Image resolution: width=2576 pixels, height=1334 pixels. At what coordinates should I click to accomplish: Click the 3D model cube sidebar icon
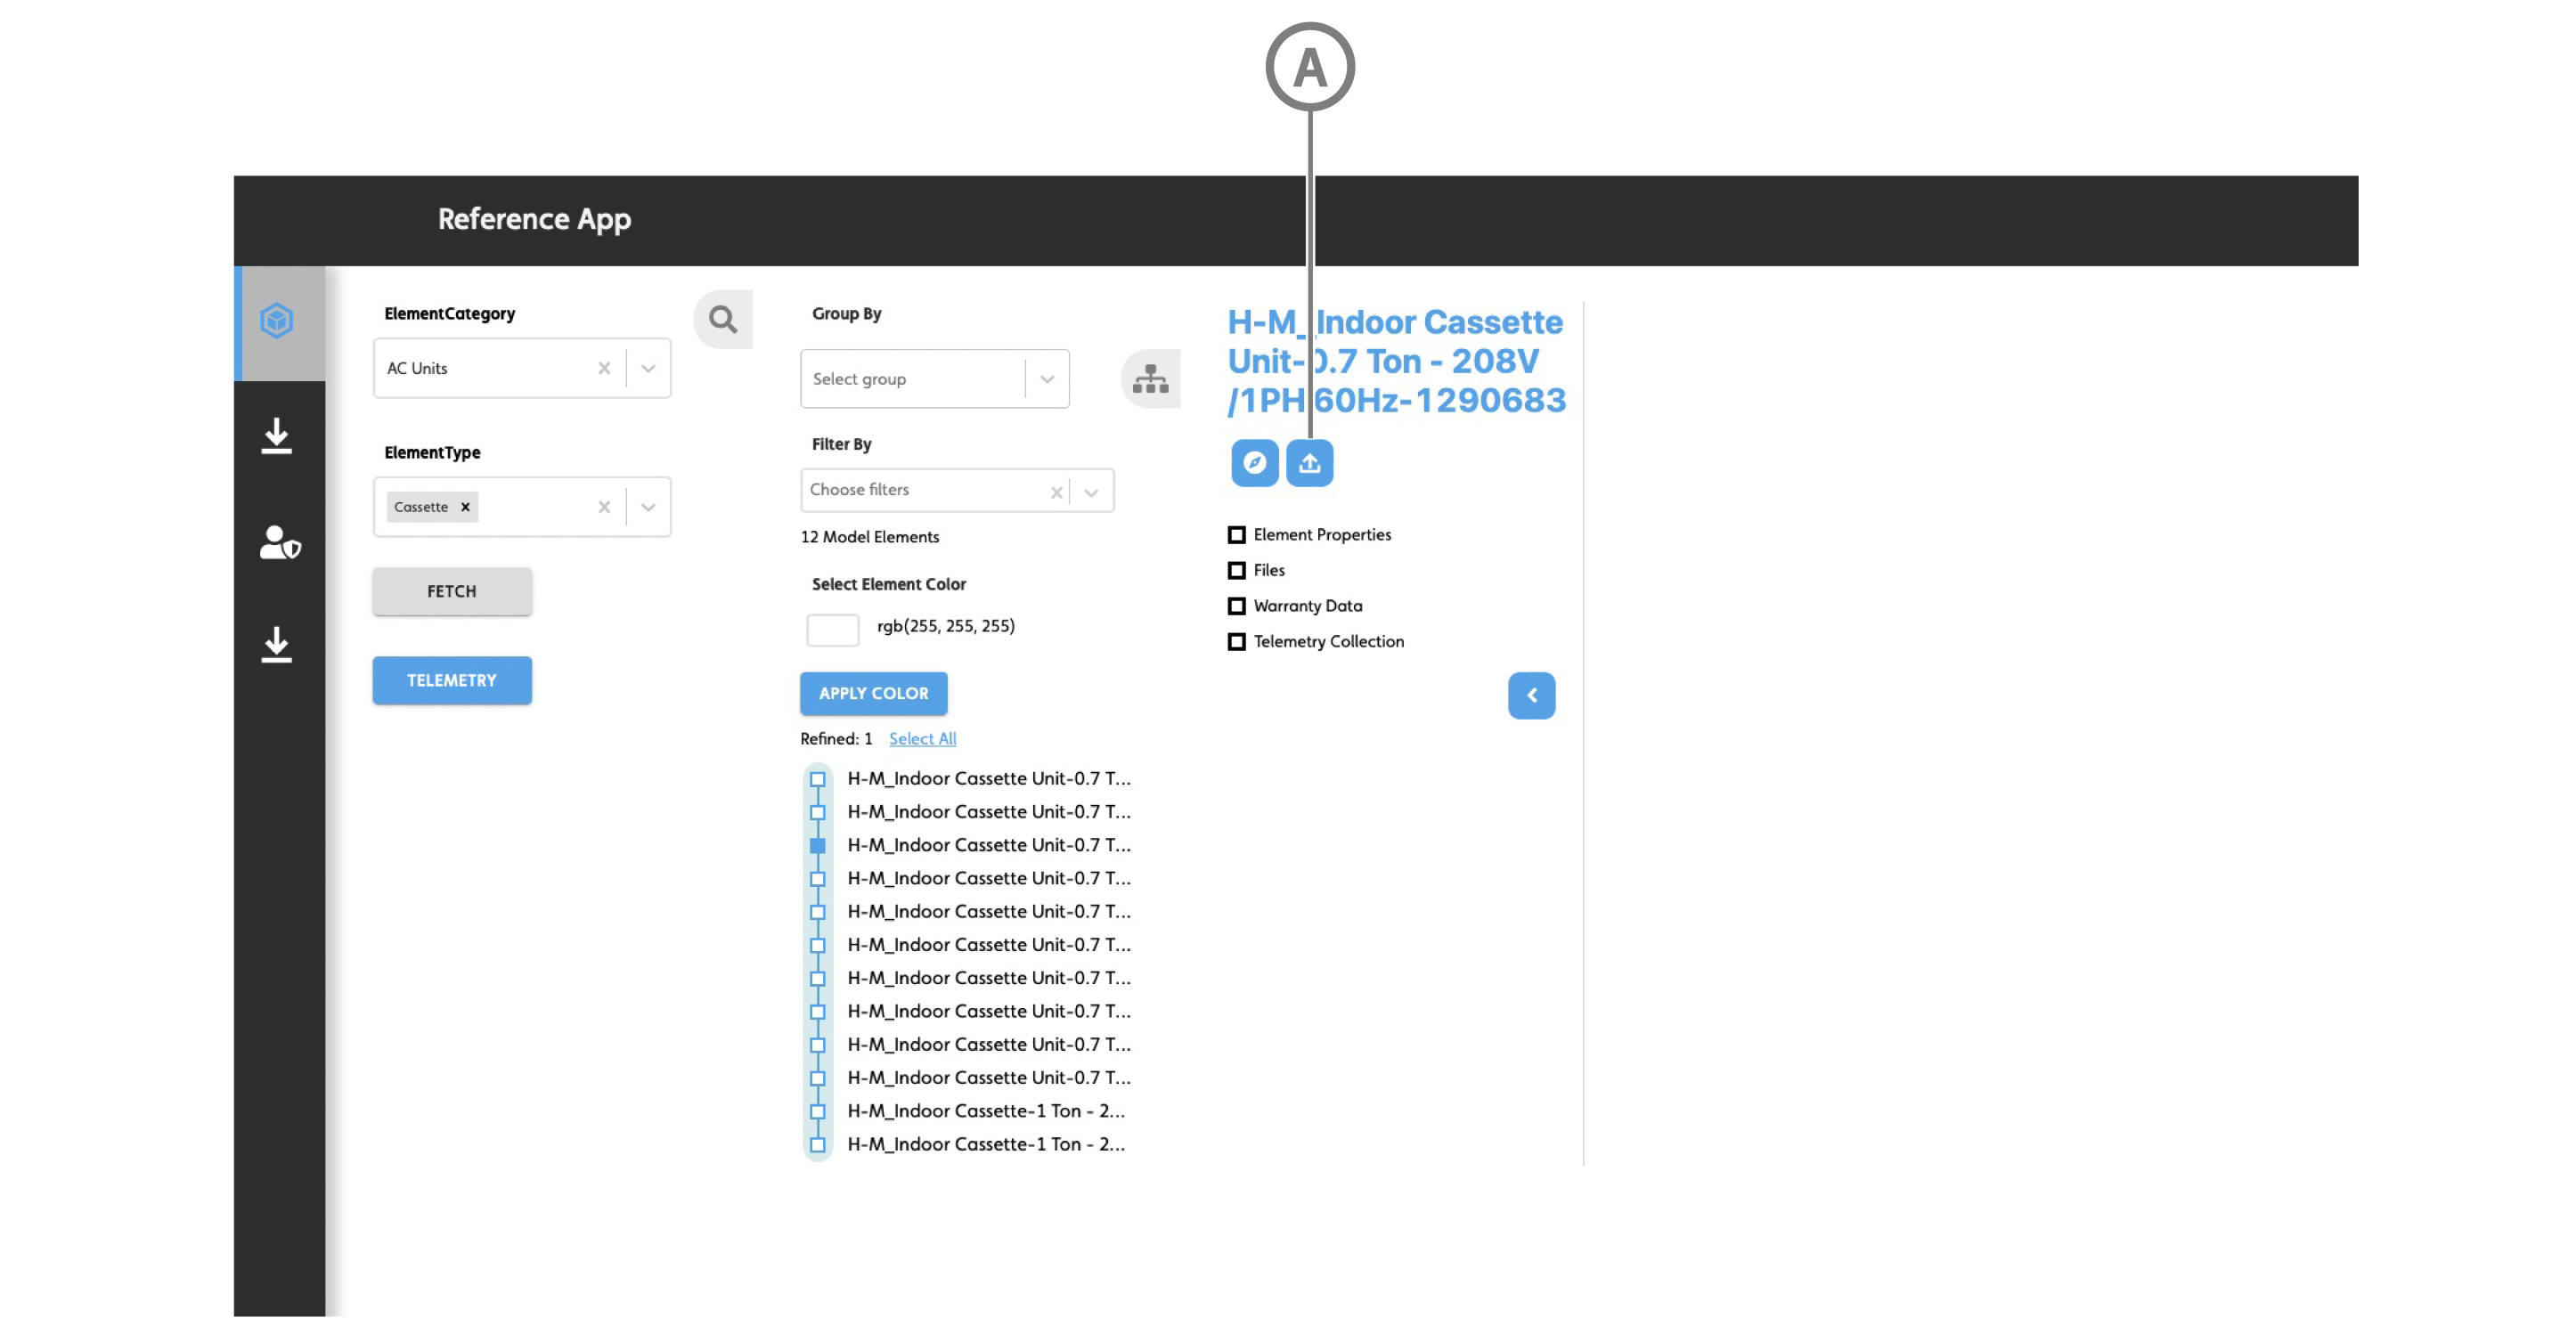point(277,321)
